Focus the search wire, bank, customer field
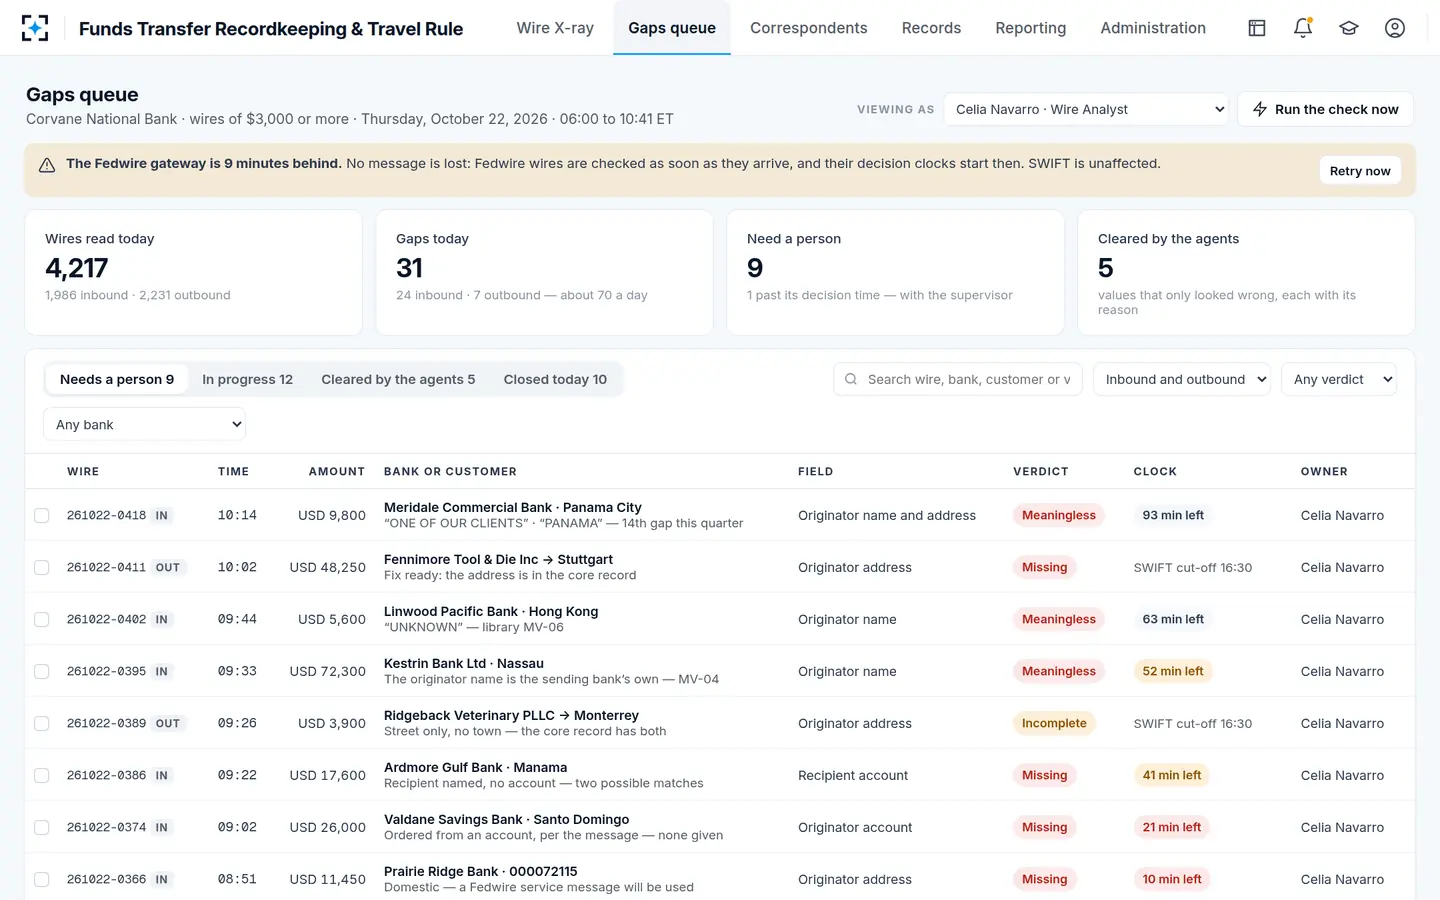This screenshot has width=1440, height=900. coord(958,379)
